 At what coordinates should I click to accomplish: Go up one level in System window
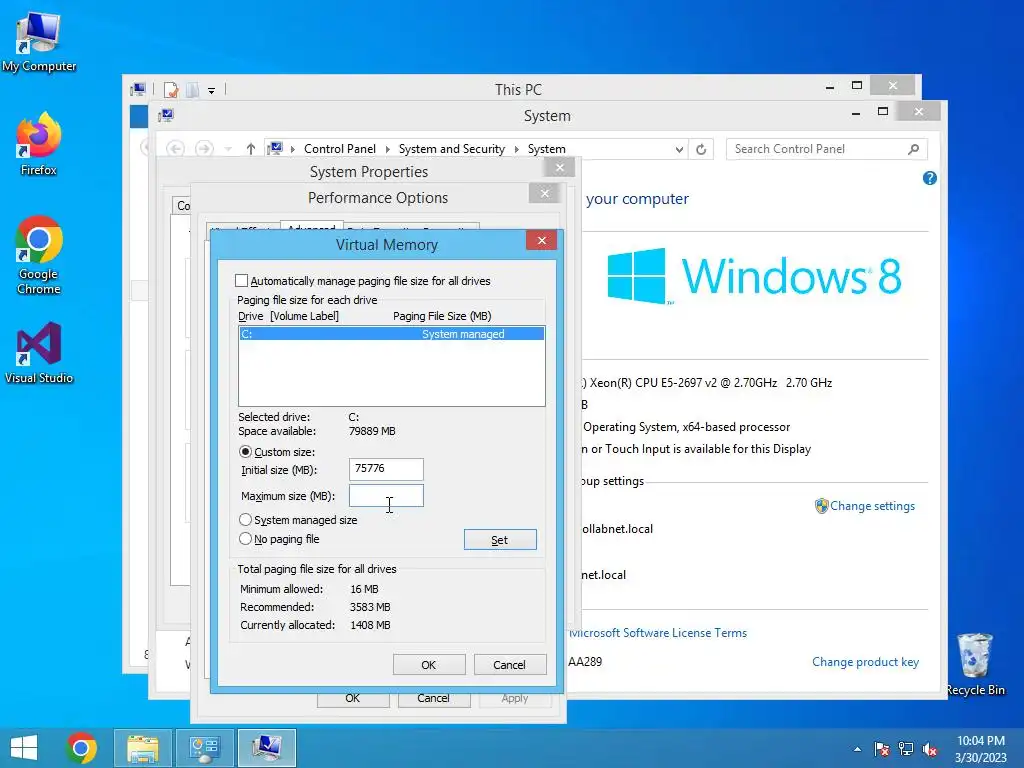(x=251, y=149)
